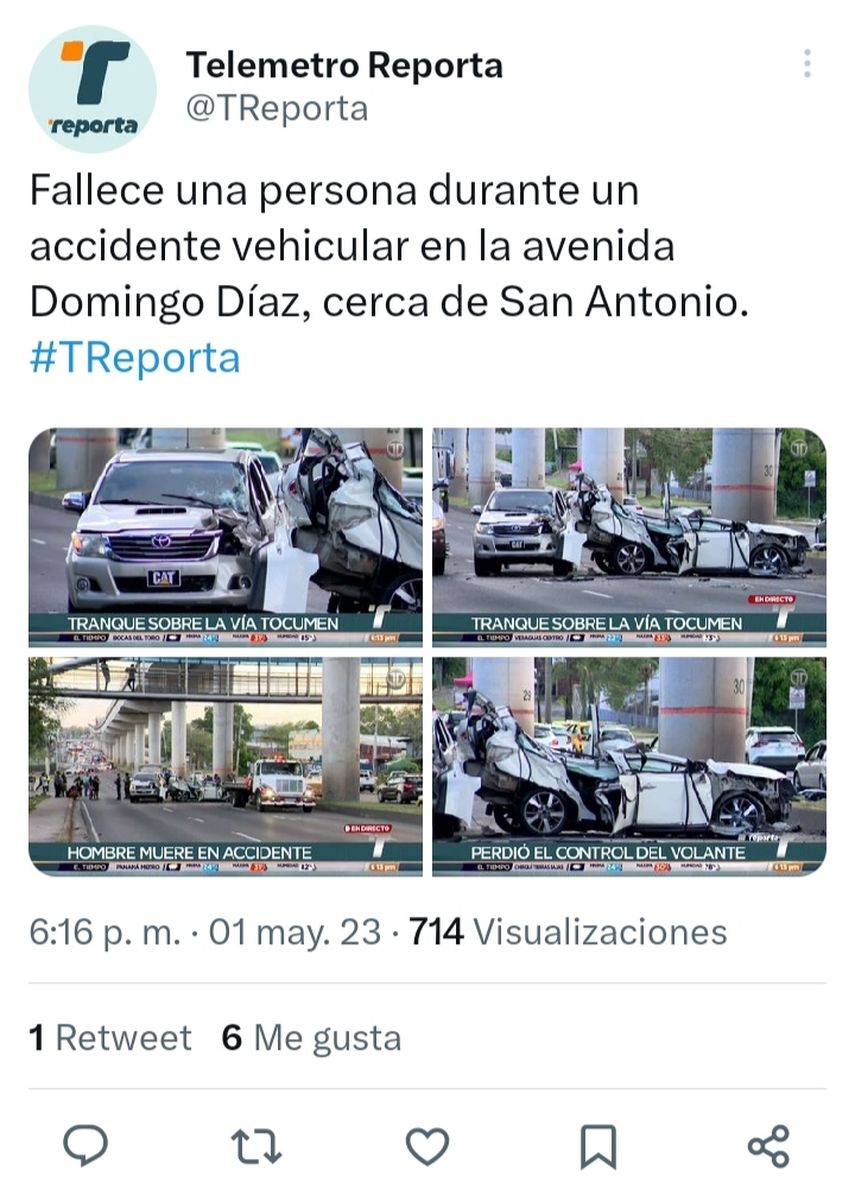This screenshot has width=855, height=1190.
Task: View the 1 Retweet list
Action: pos(110,1037)
